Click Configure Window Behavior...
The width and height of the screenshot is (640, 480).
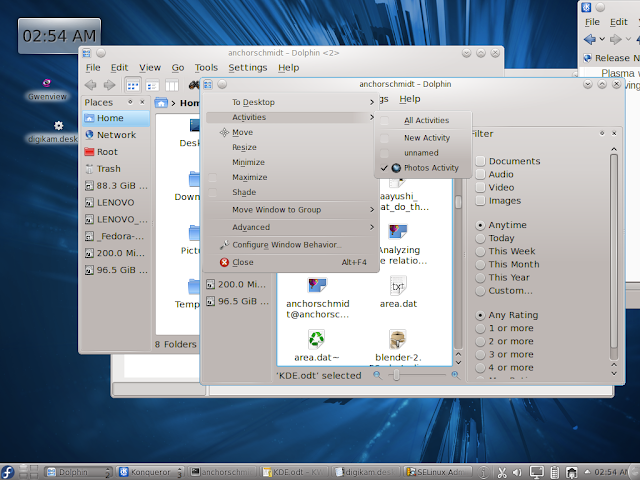coord(290,245)
